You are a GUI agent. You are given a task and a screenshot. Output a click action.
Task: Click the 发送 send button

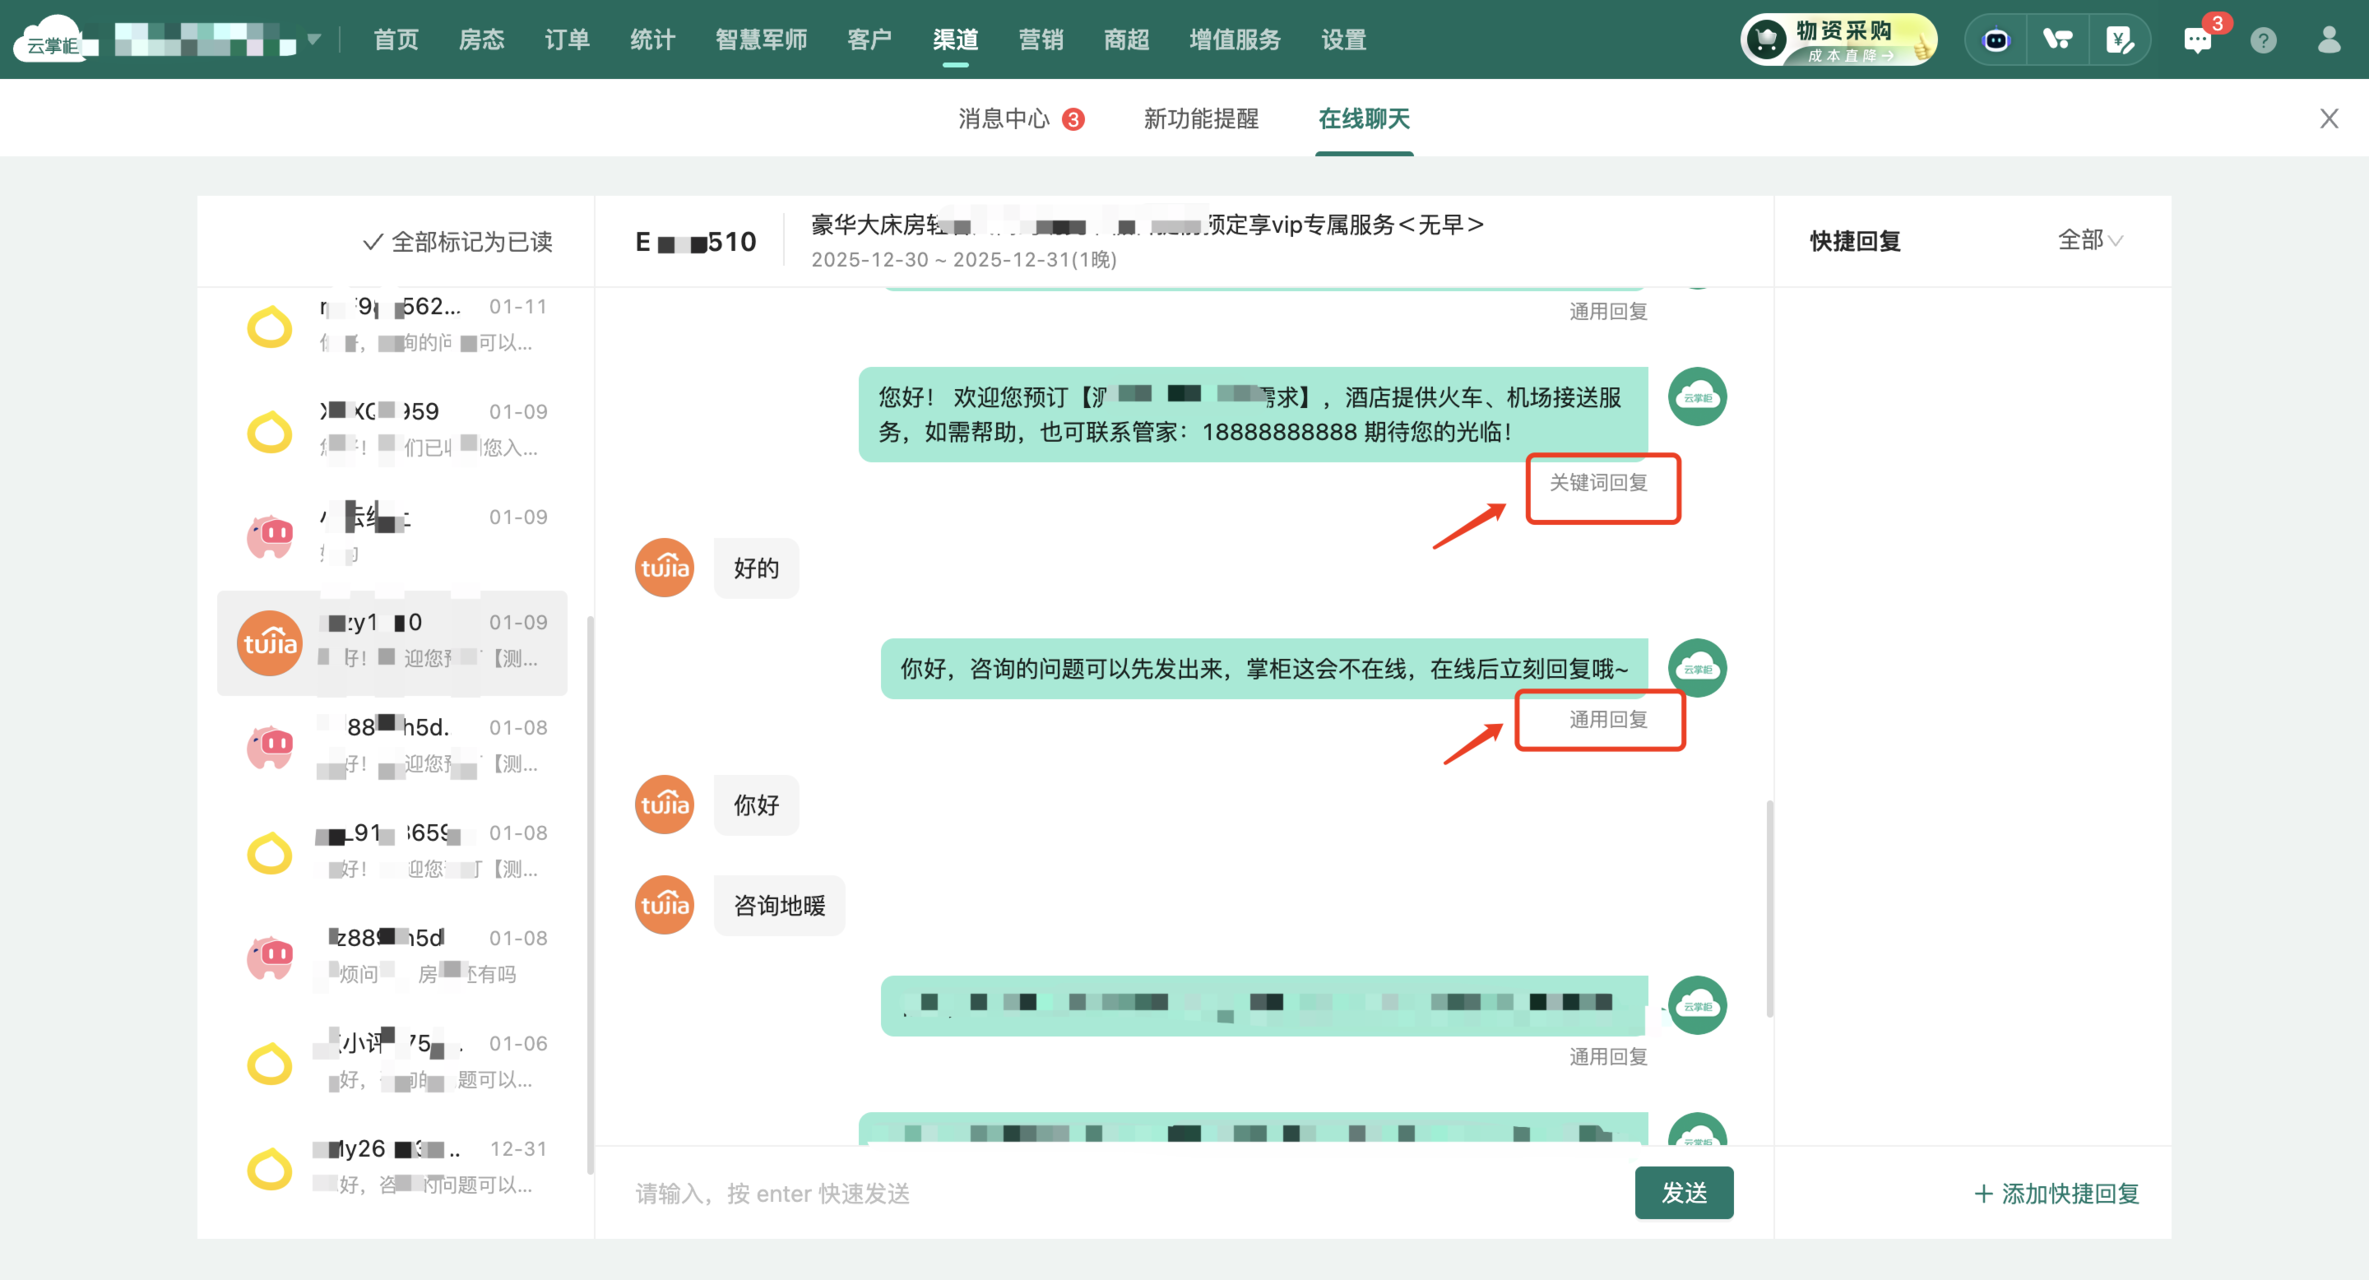click(1684, 1192)
